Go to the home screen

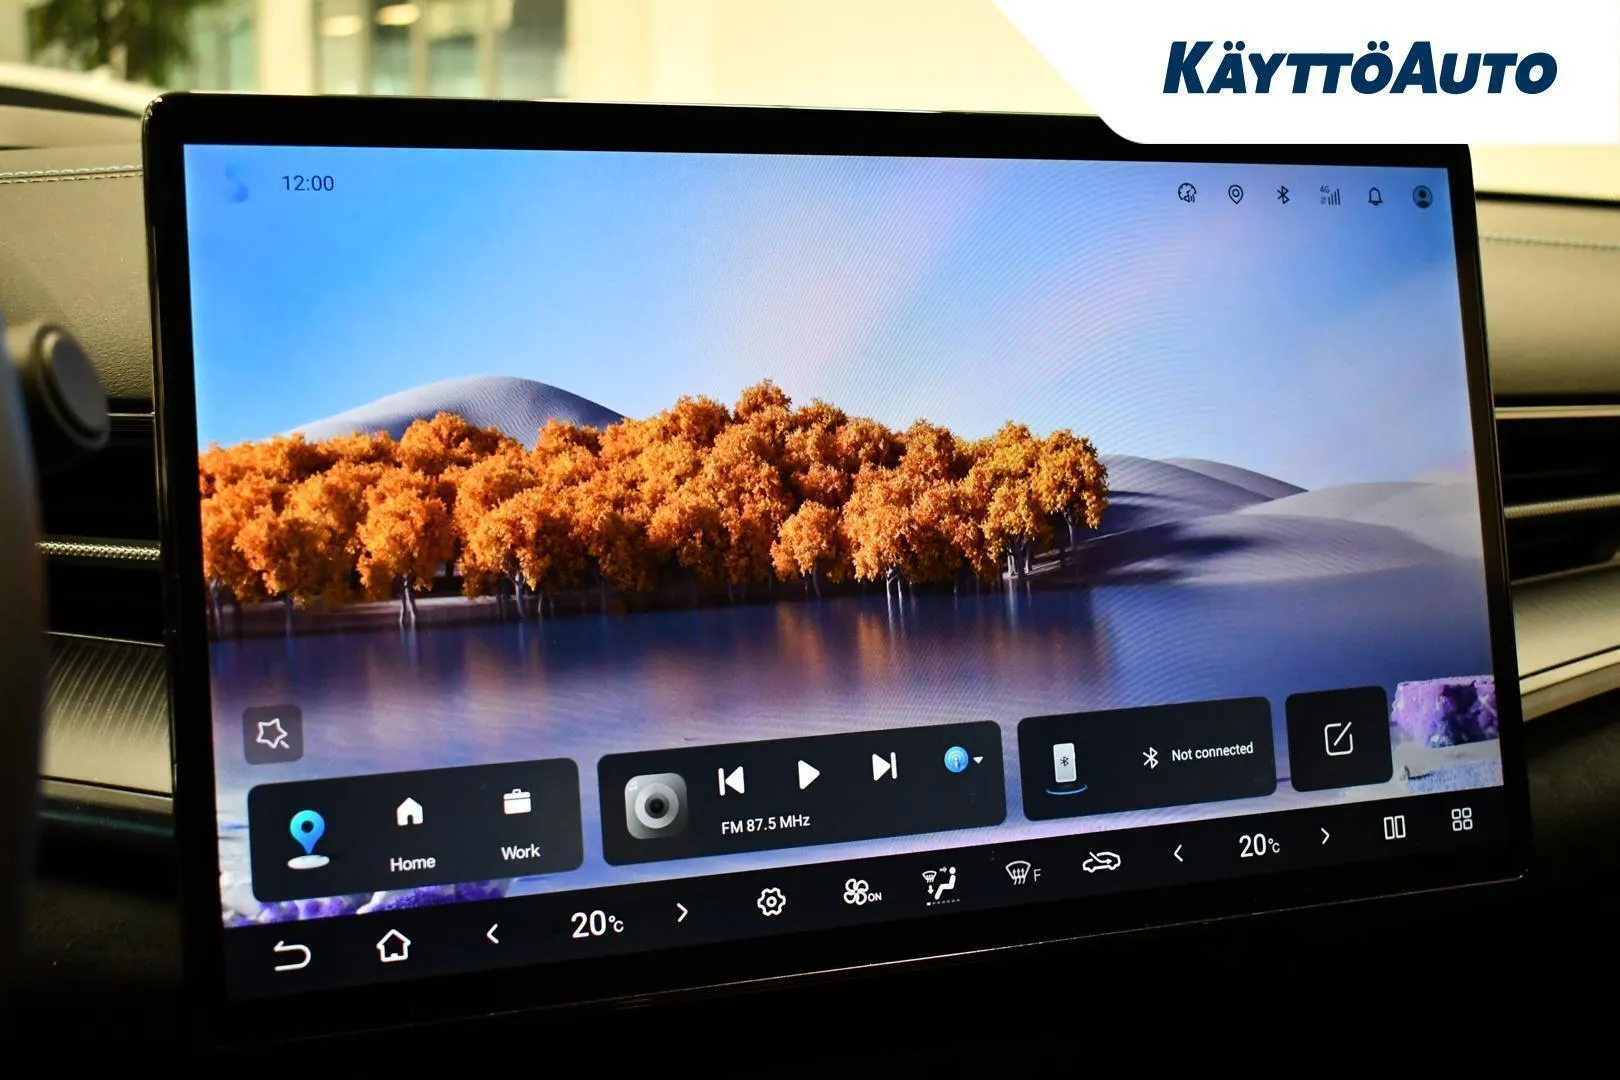pyautogui.click(x=393, y=944)
